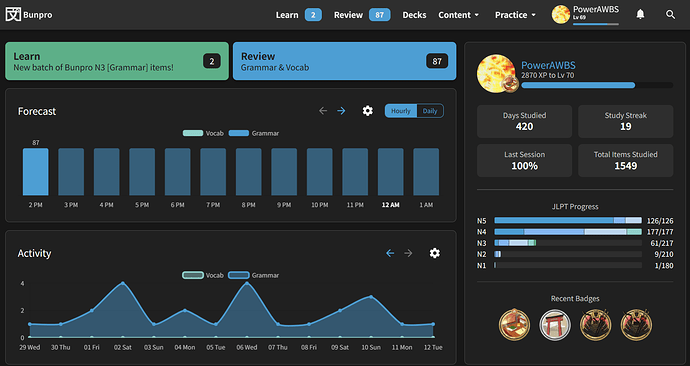Viewport: 690px width, 366px height.
Task: Click the navbar Learn count badge 2
Action: point(313,15)
